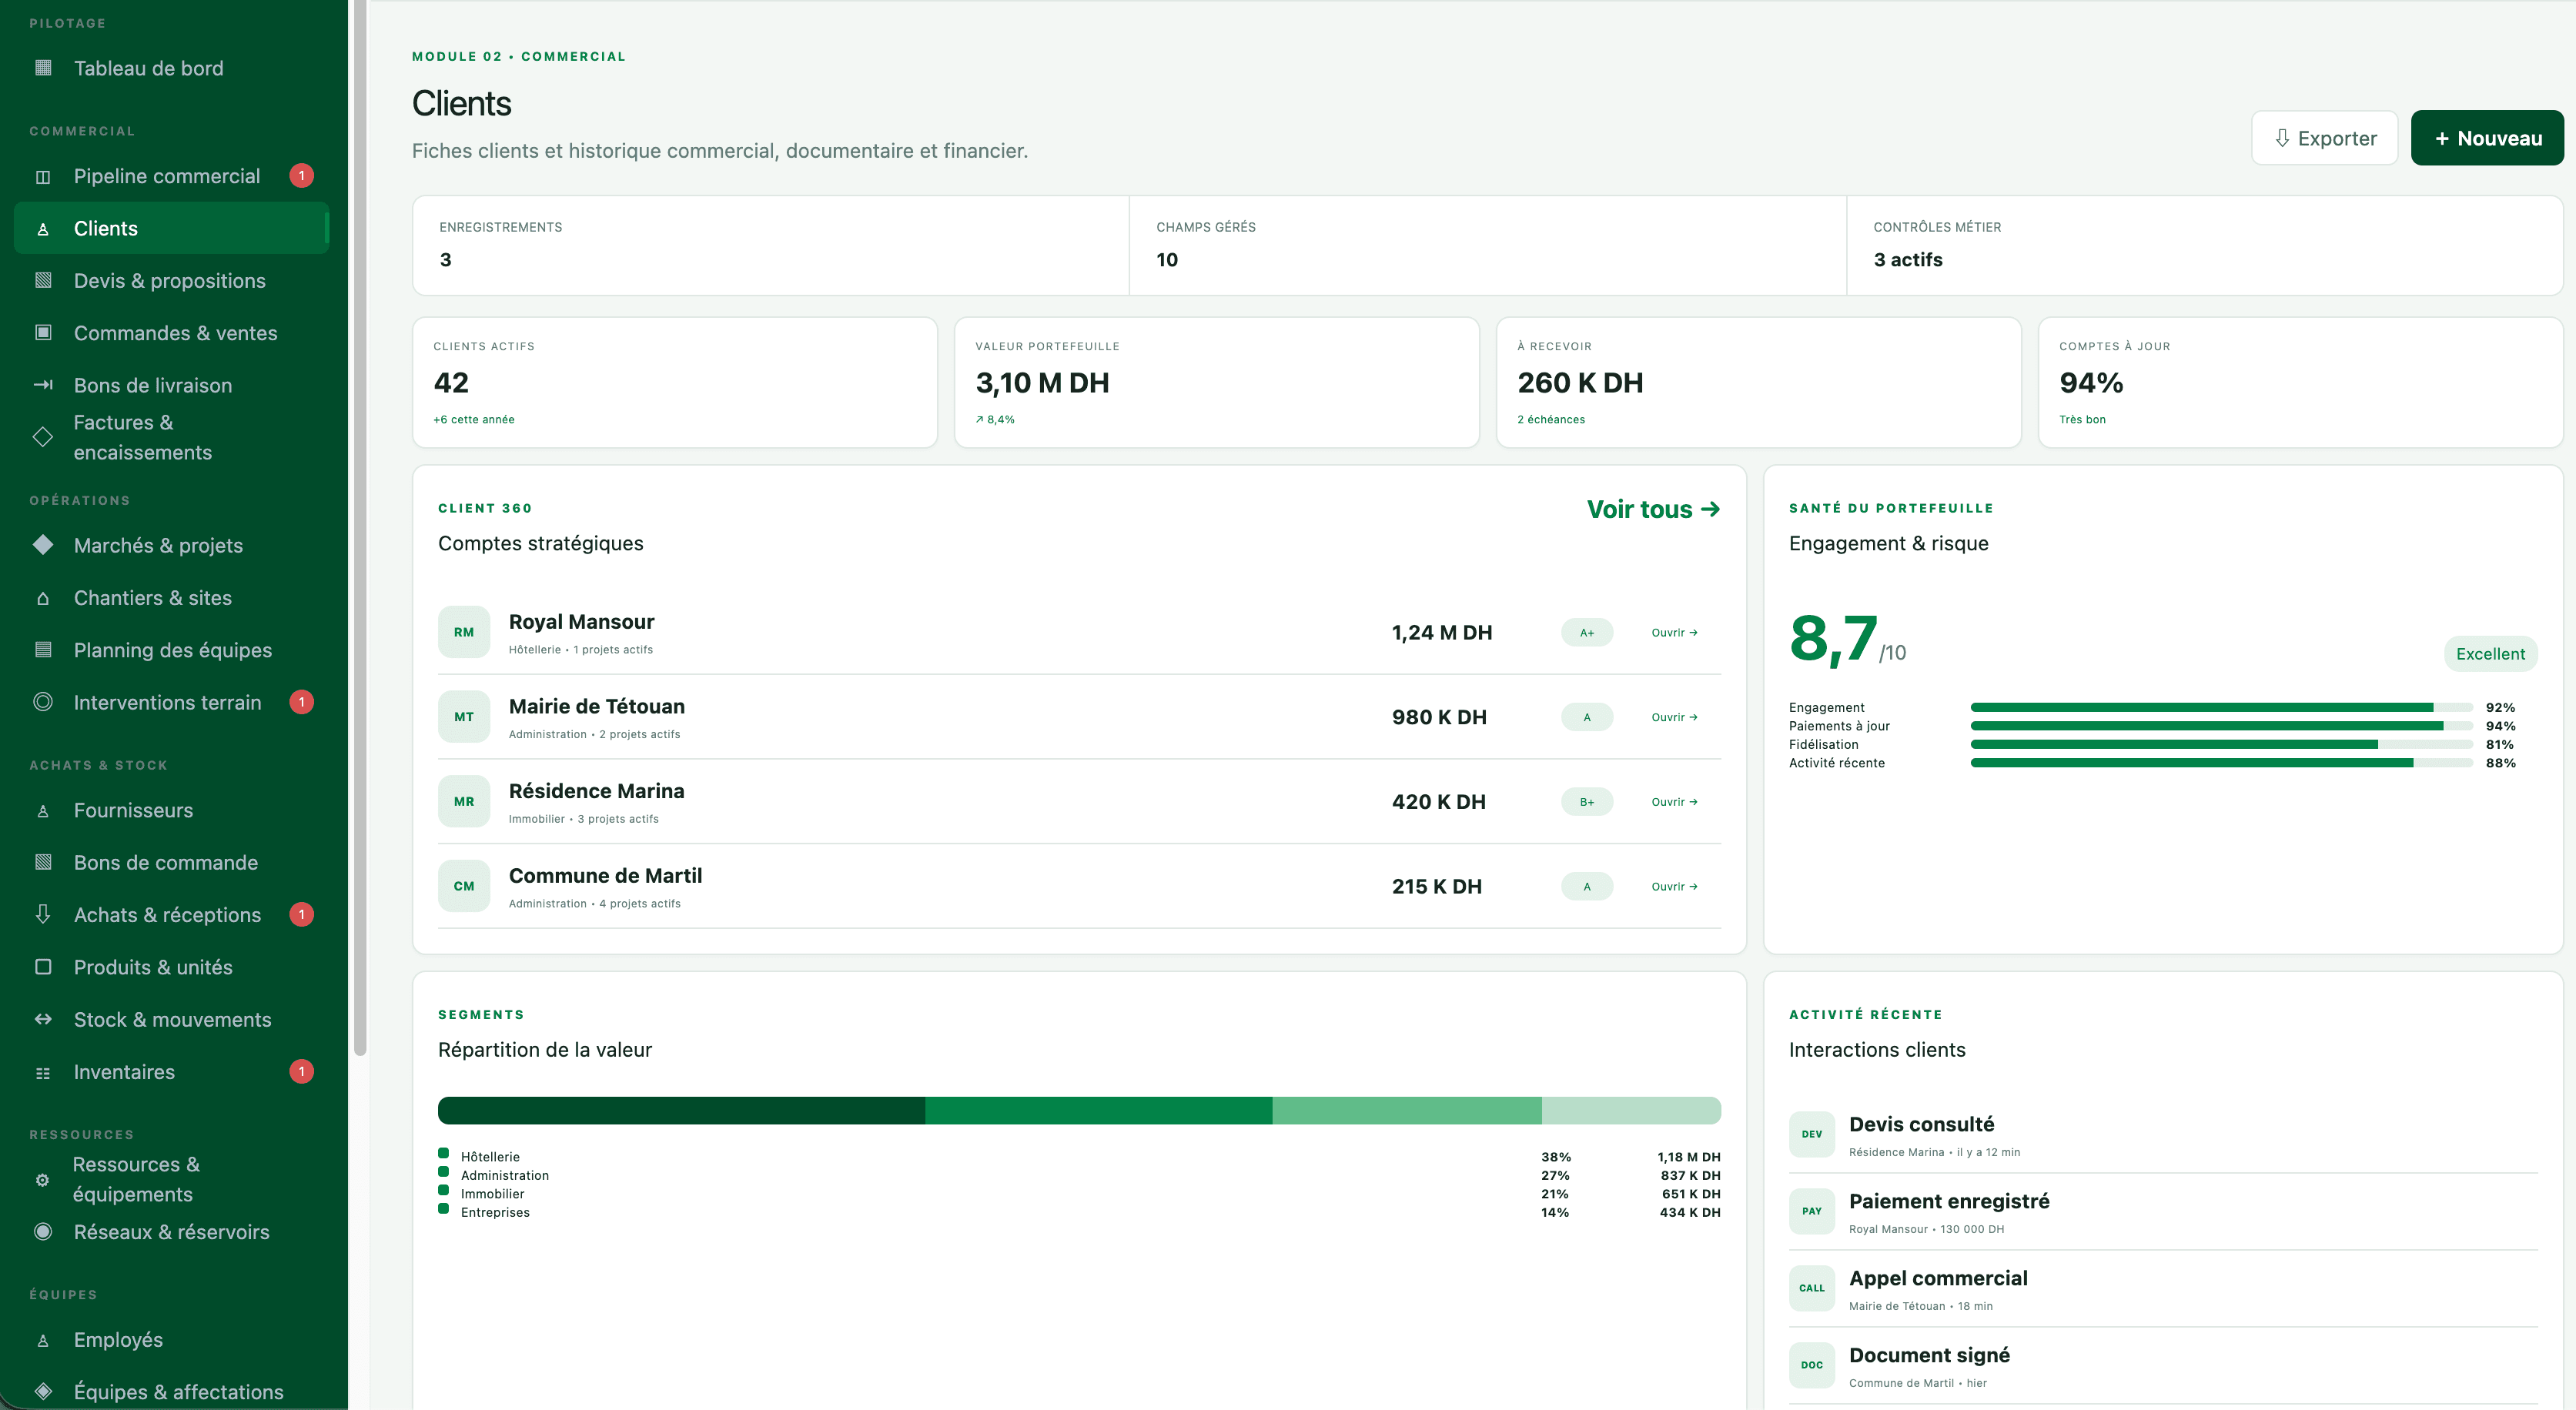Click the Clients person icon in sidebar
The image size is (2576, 1410).
point(43,229)
